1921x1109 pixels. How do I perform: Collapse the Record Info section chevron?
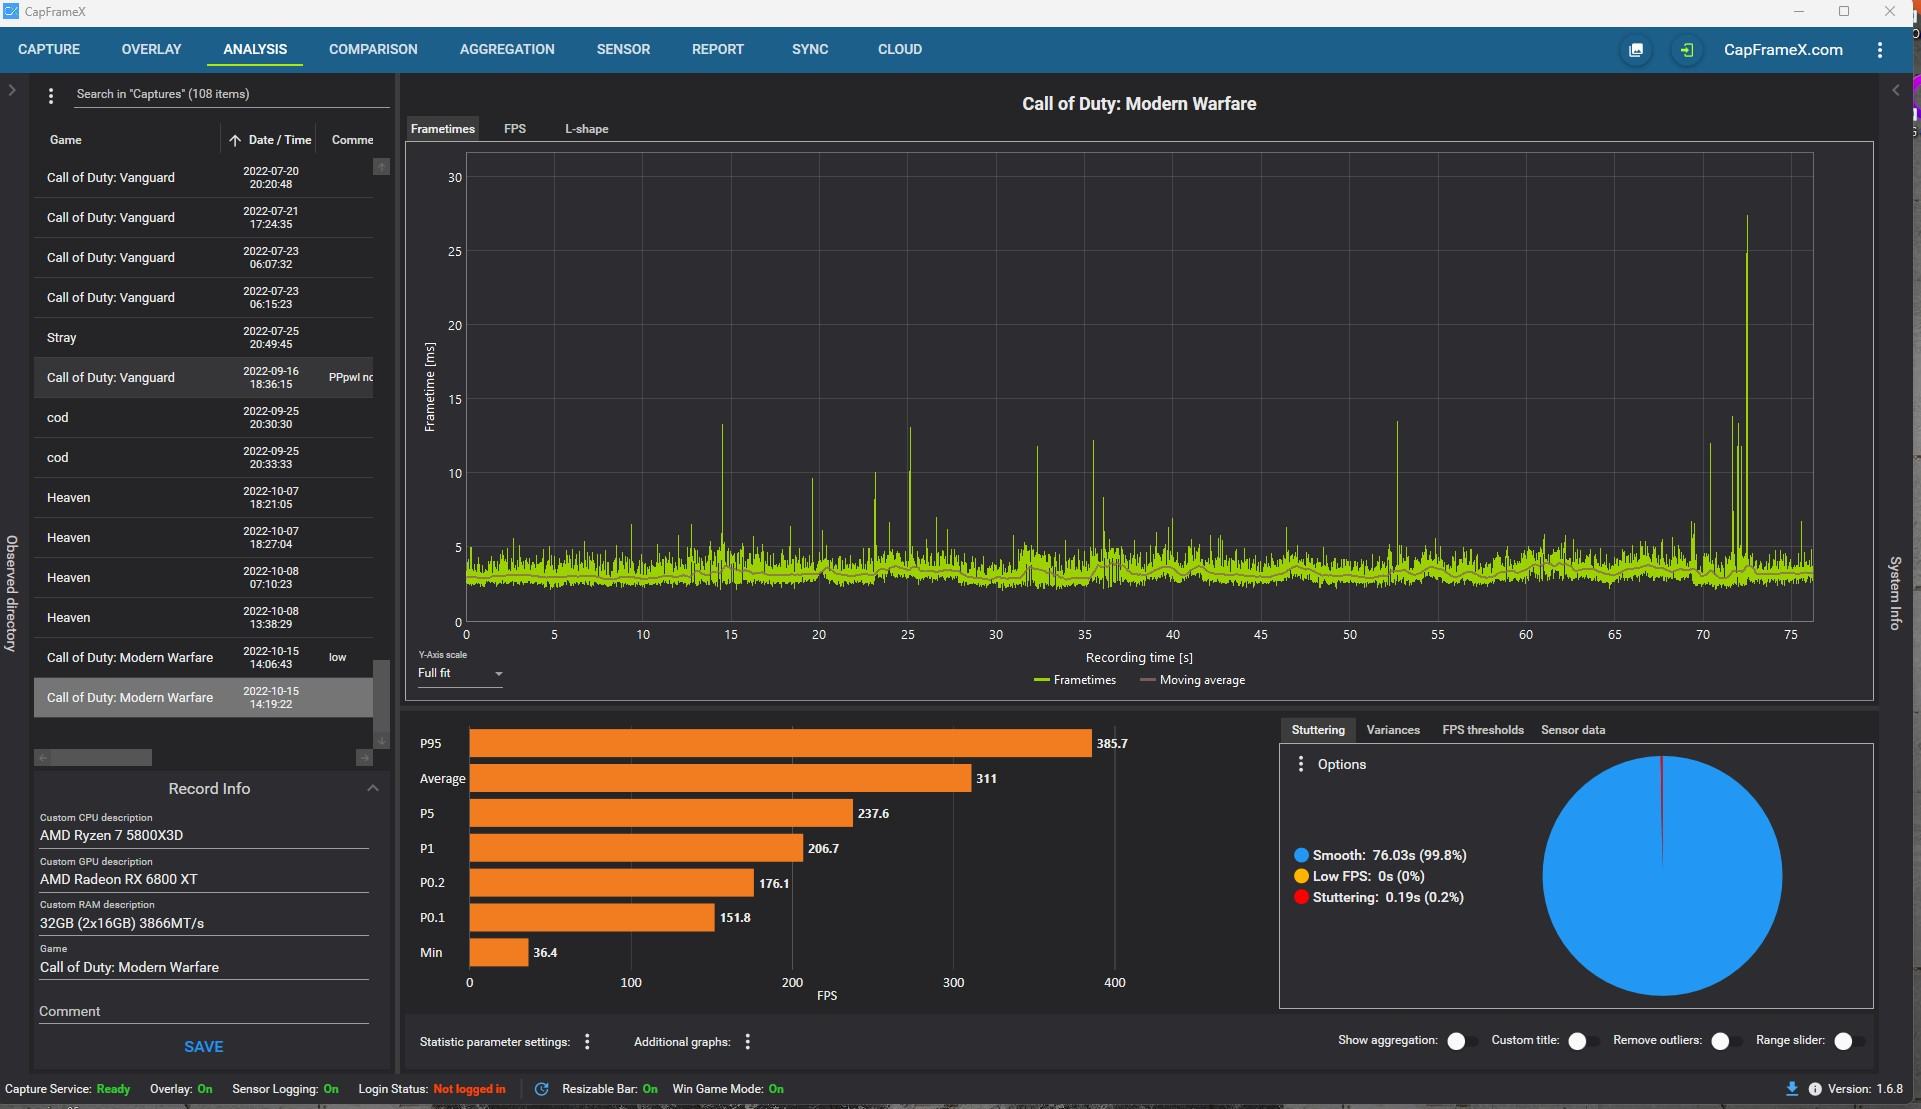tap(373, 789)
